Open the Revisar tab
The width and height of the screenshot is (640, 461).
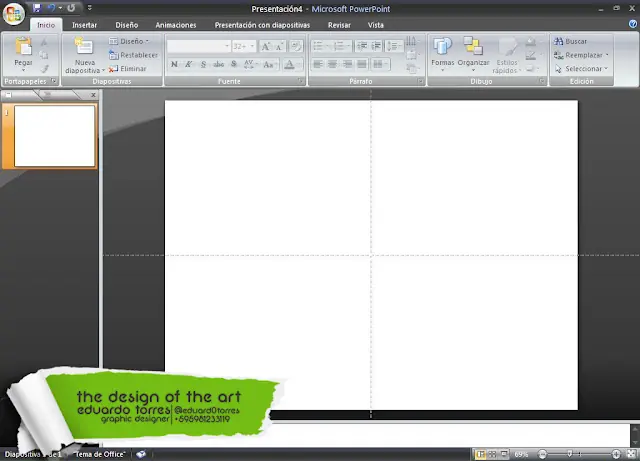(339, 25)
